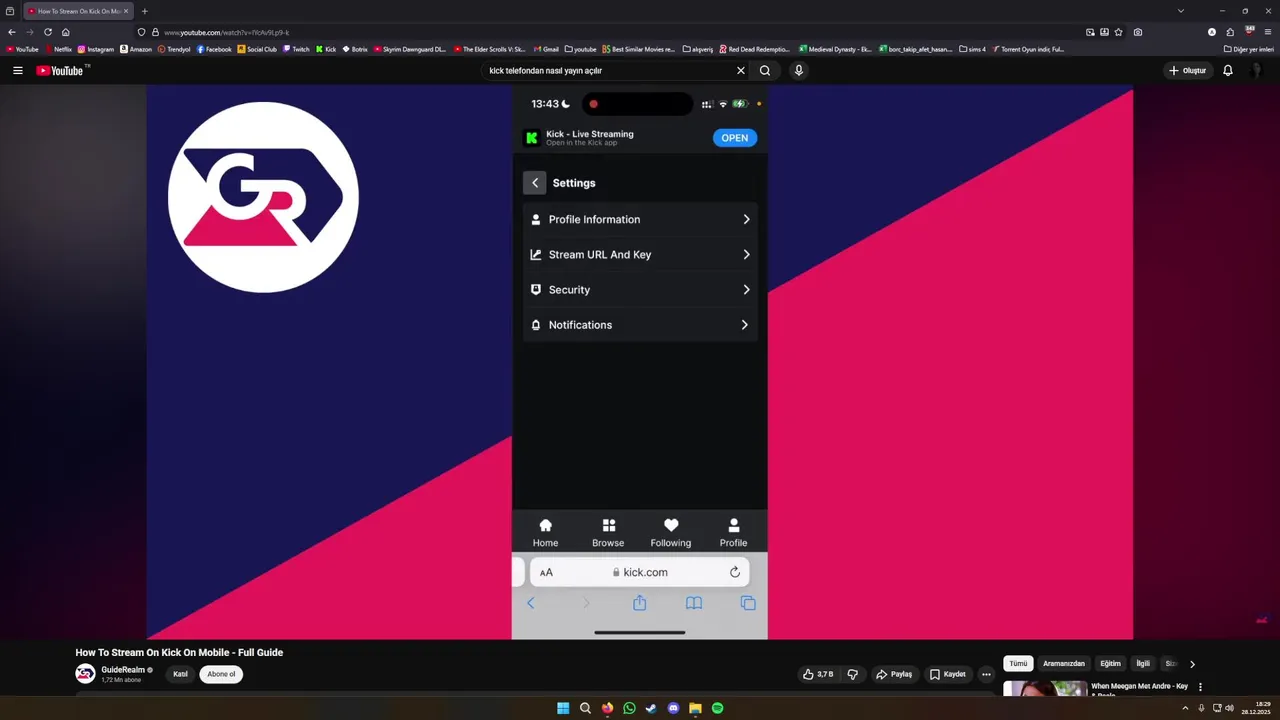This screenshot has width=1280, height=720.
Task: Dislike the video with the thumbs down
Action: [x=853, y=674]
